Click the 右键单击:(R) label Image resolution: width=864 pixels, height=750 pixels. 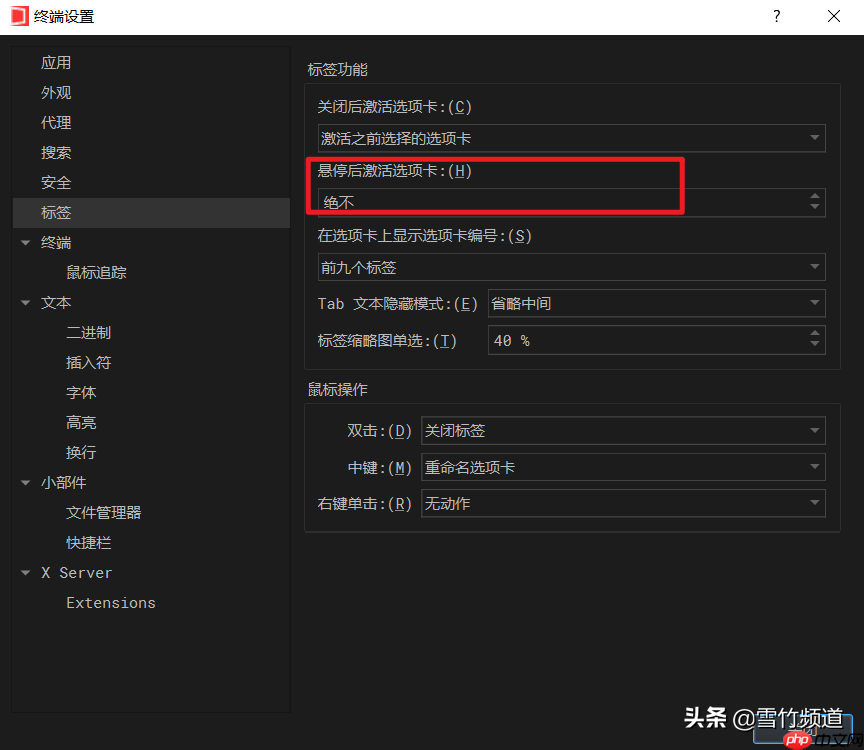pyautogui.click(x=364, y=504)
